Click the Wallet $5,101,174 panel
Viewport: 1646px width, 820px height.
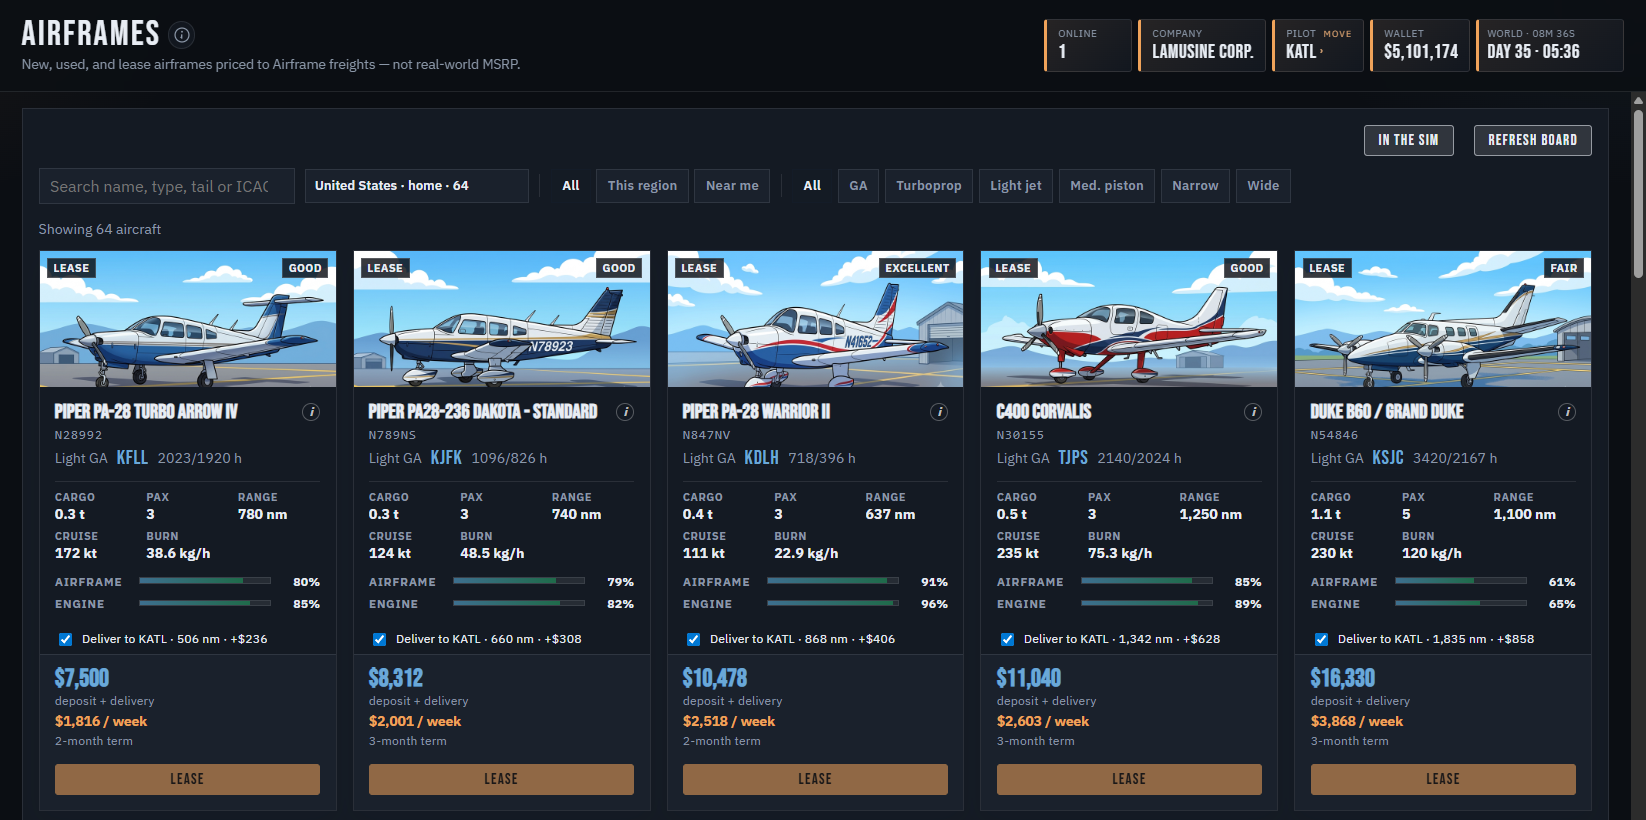tap(1420, 45)
